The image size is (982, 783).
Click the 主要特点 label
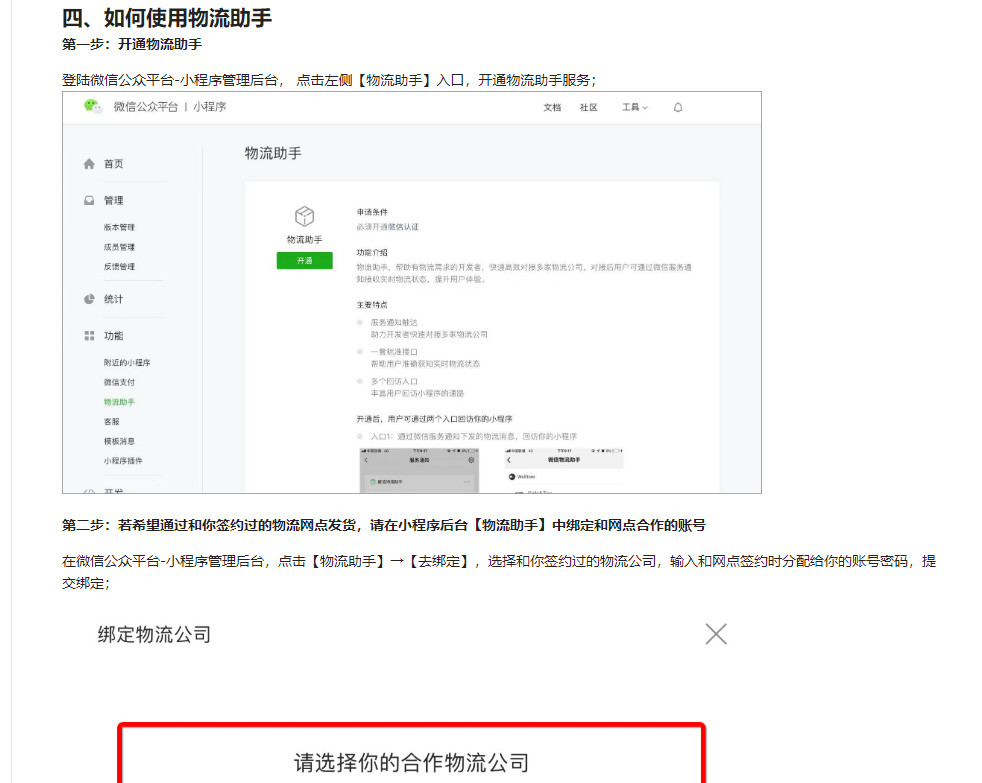[372, 305]
